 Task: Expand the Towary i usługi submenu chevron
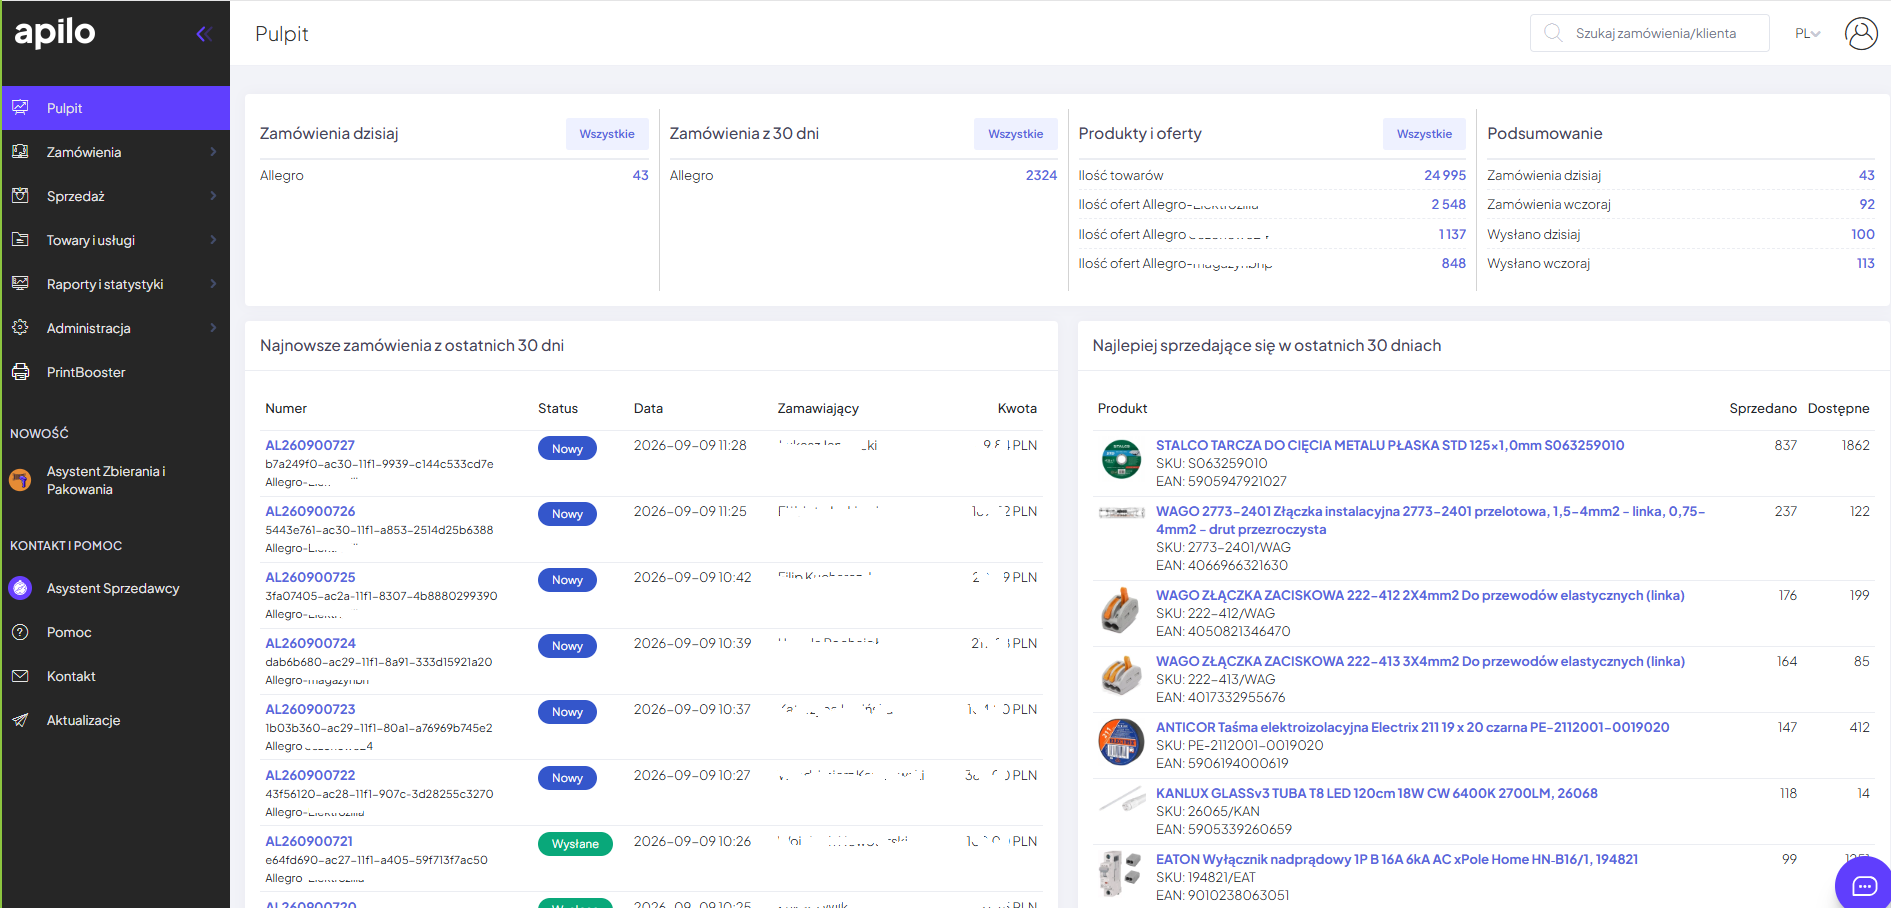point(213,240)
